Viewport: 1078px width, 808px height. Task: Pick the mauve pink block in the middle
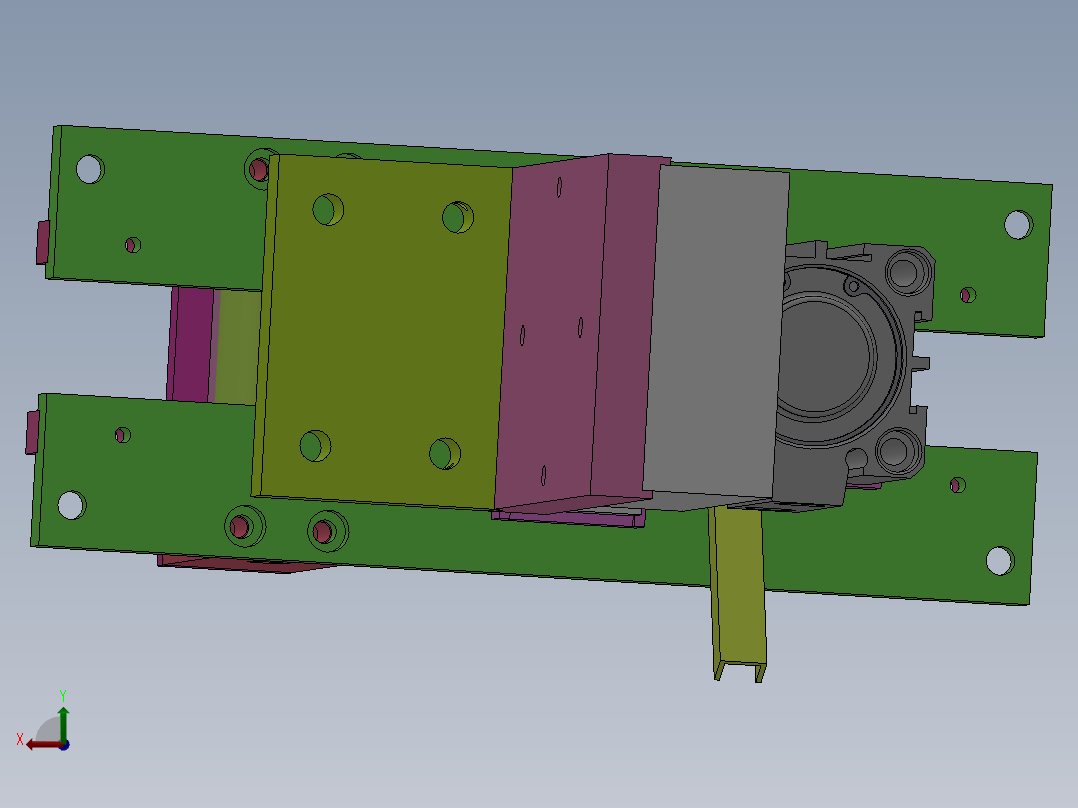[574, 334]
